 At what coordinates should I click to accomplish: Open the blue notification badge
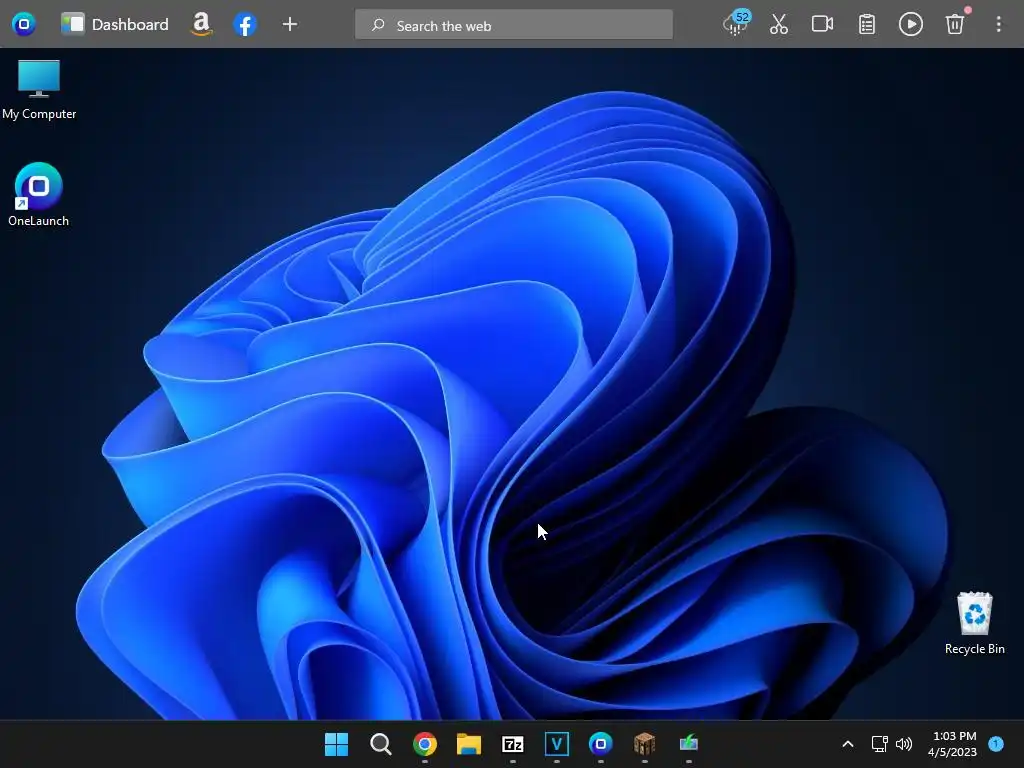click(996, 743)
